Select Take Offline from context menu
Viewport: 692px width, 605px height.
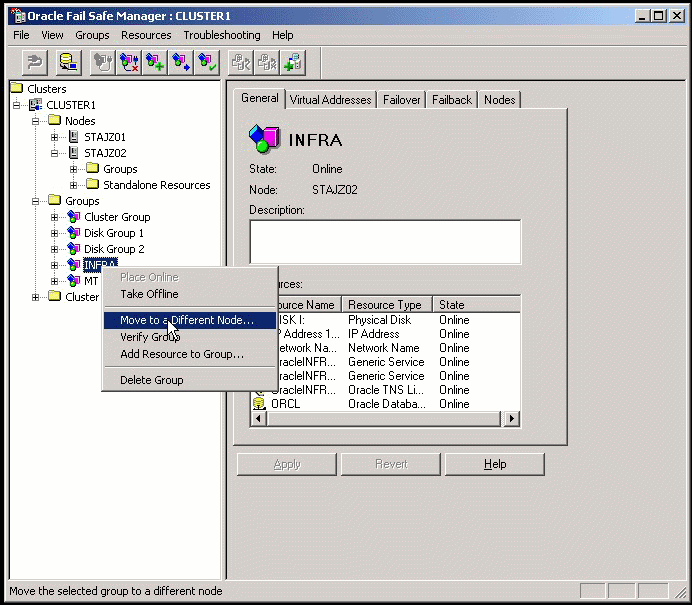(149, 294)
